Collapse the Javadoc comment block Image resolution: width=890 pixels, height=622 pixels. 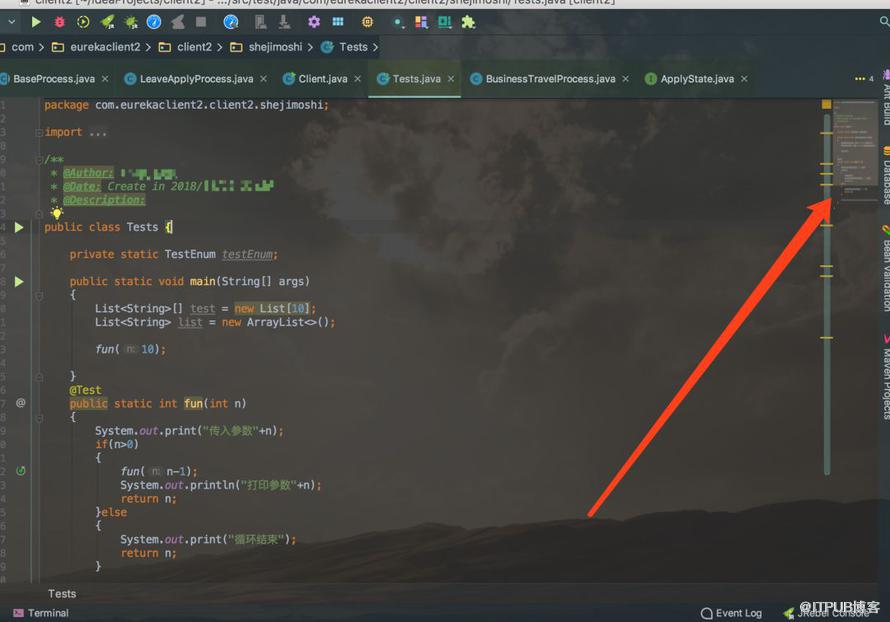(39, 159)
